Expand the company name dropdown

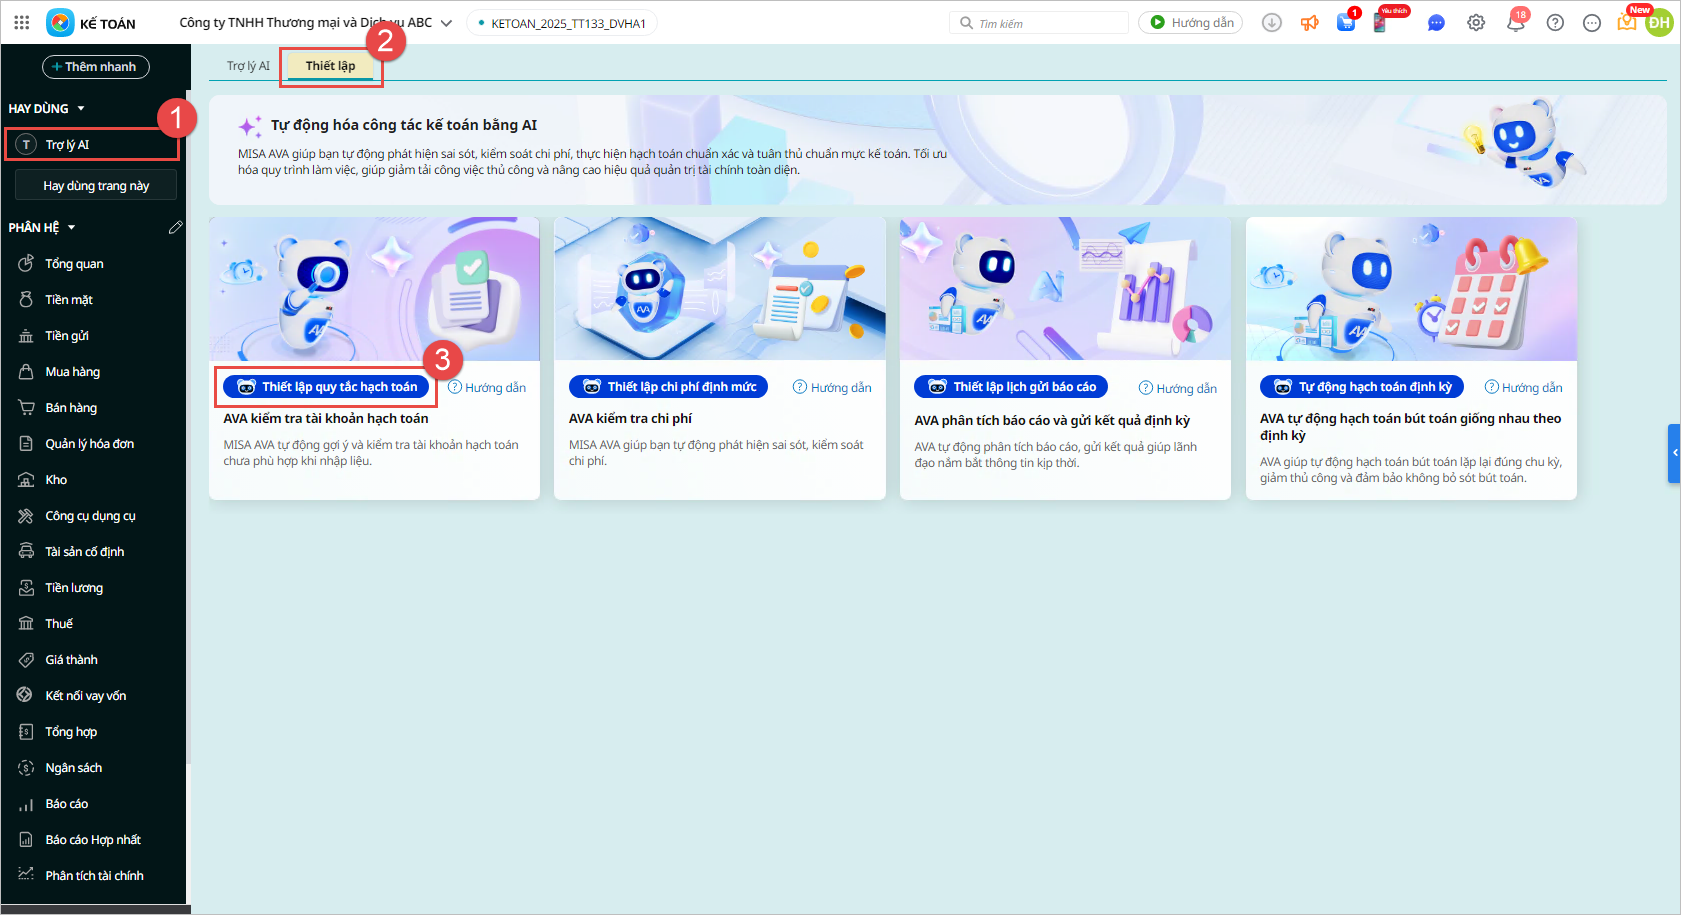point(446,23)
